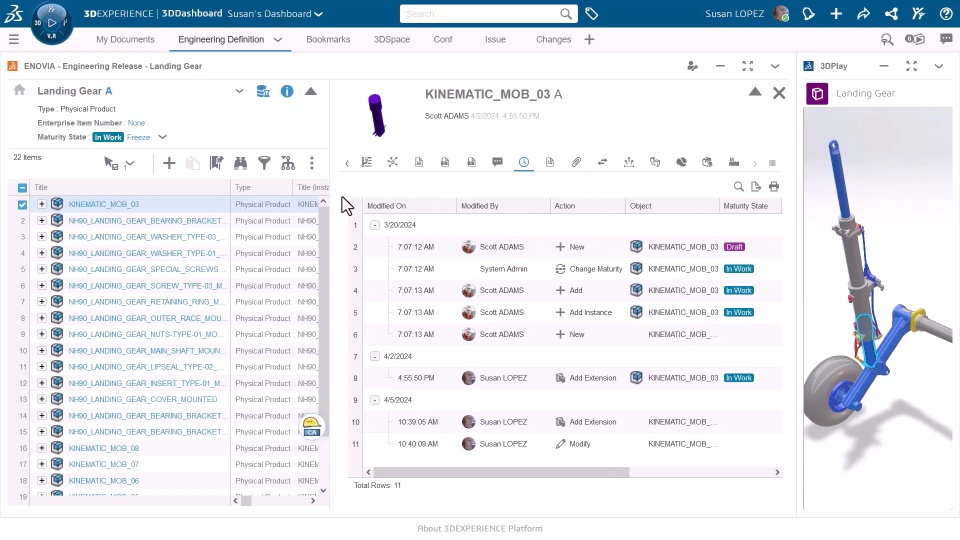Click the 3DPlay cube icon

pyautogui.click(x=817, y=94)
